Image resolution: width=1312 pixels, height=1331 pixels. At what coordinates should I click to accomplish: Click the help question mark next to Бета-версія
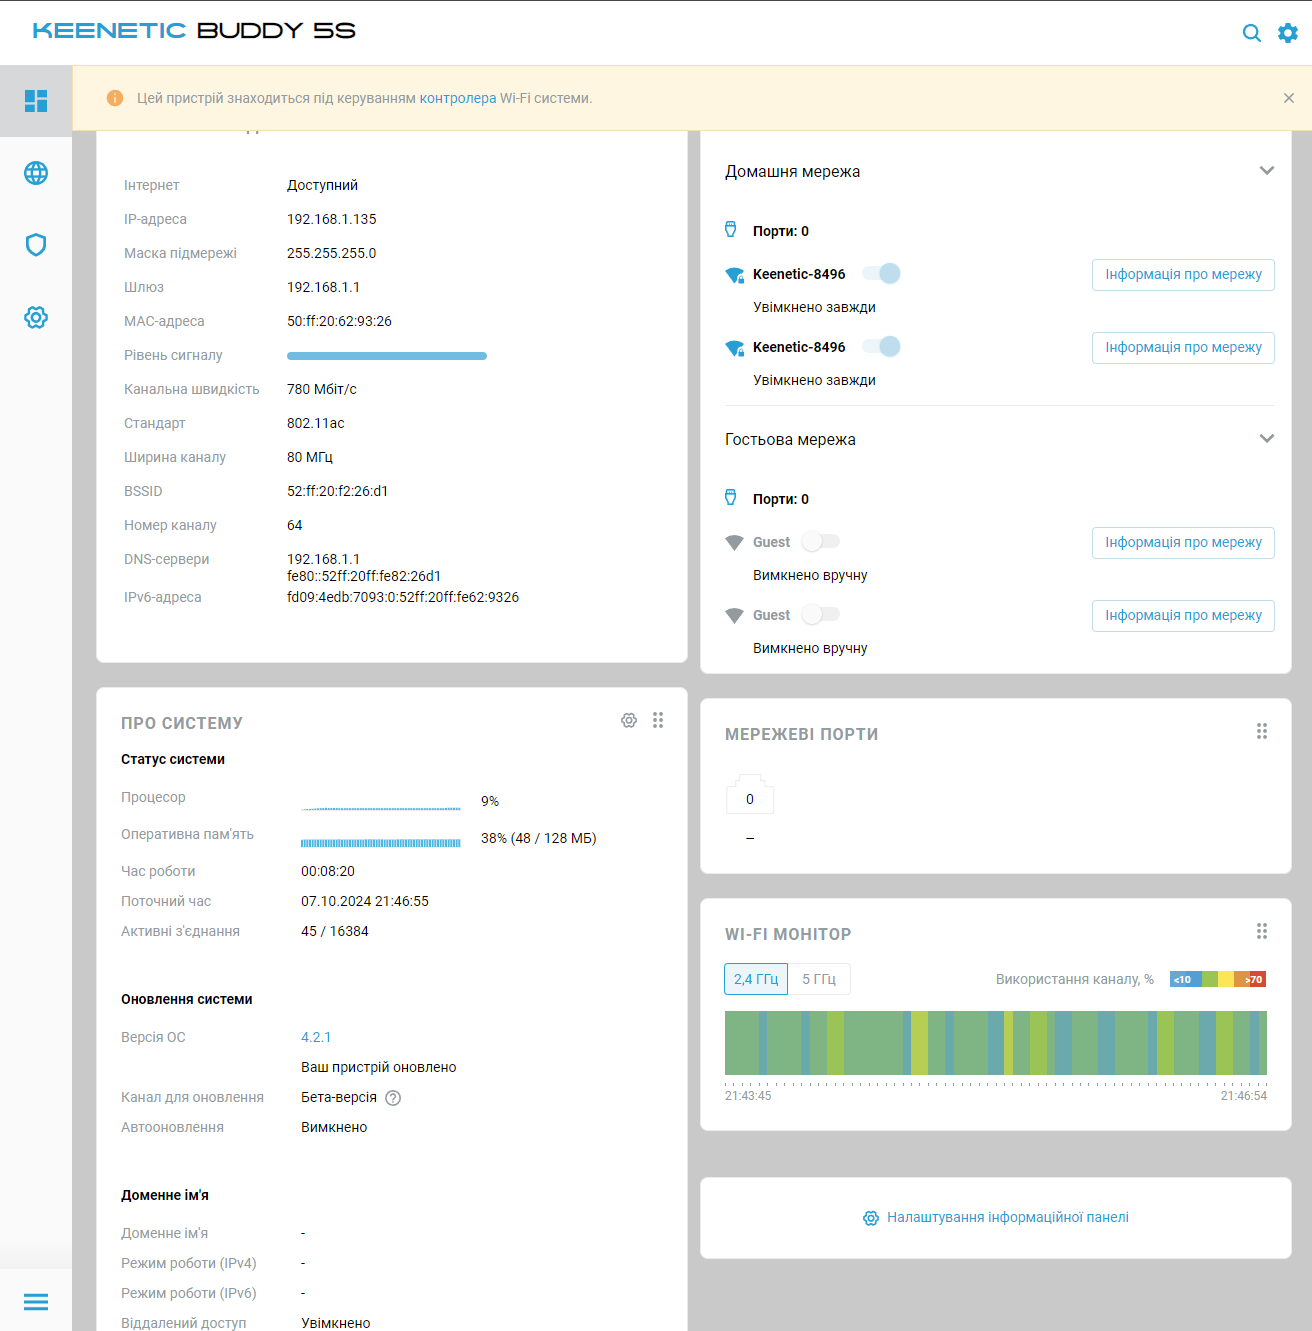tap(392, 1097)
